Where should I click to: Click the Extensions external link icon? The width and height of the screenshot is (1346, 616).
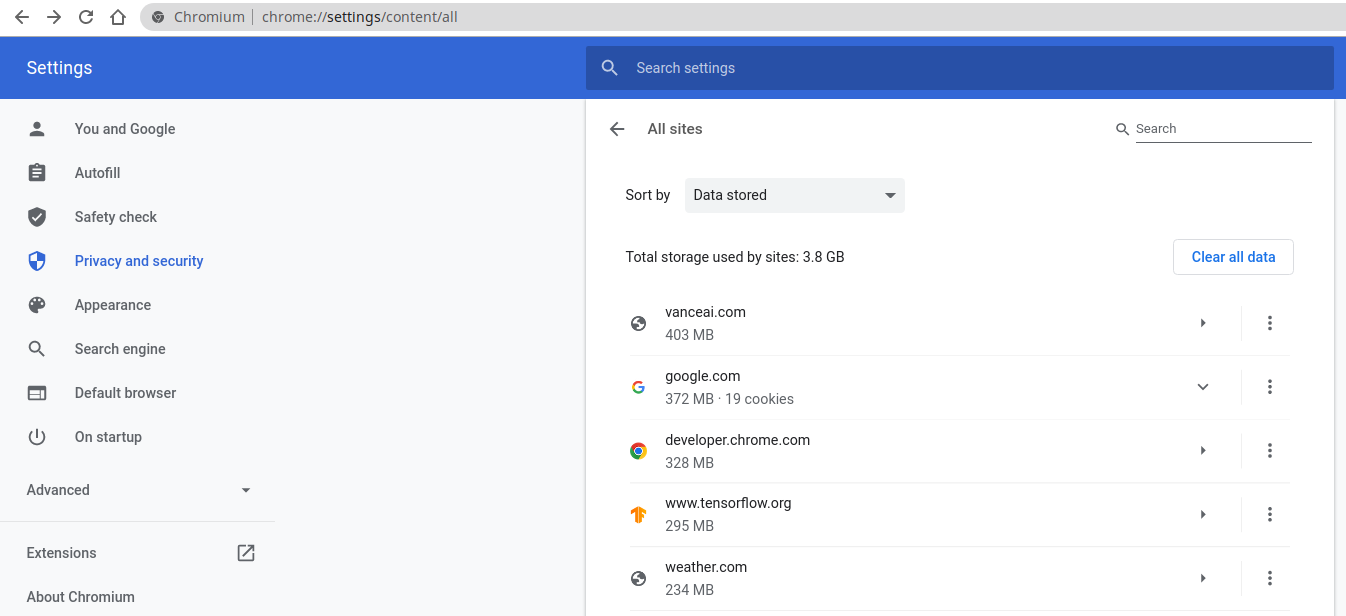(246, 553)
